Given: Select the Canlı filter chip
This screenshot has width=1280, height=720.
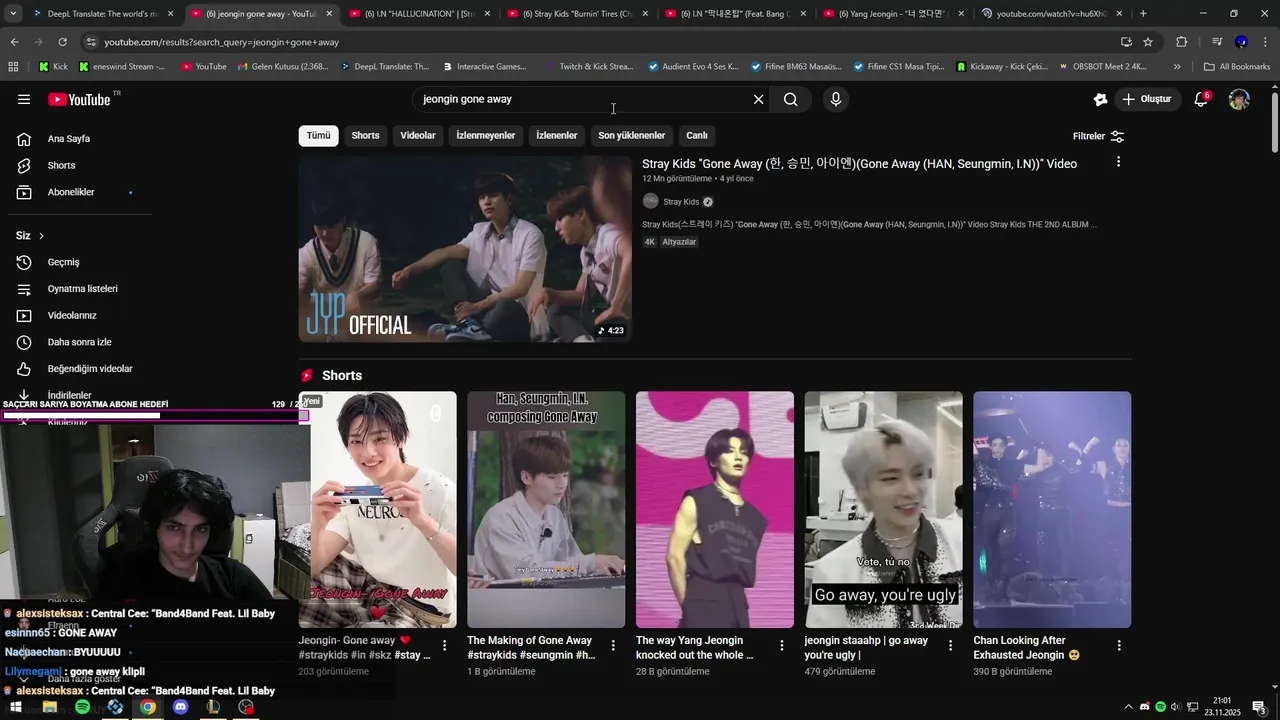Looking at the screenshot, I should pos(697,136).
